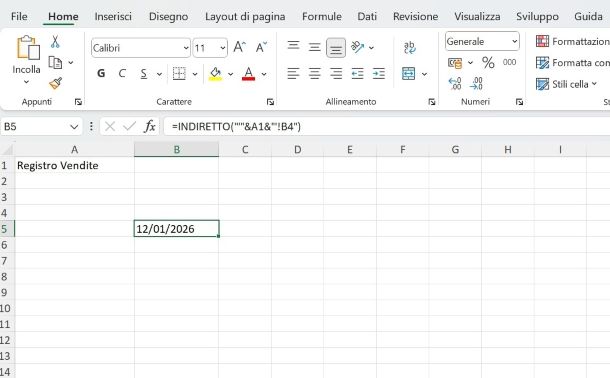Screen dimensions: 610x378
Task: Apply thousands separator 000 style
Action: [x=509, y=62]
